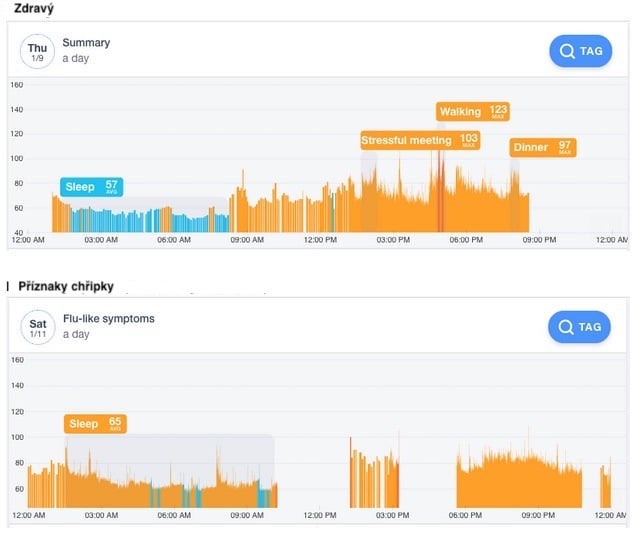Image resolution: width=642 pixels, height=535 pixels.
Task: Click the 'a day' subtitle under Summary
Action: 76,58
